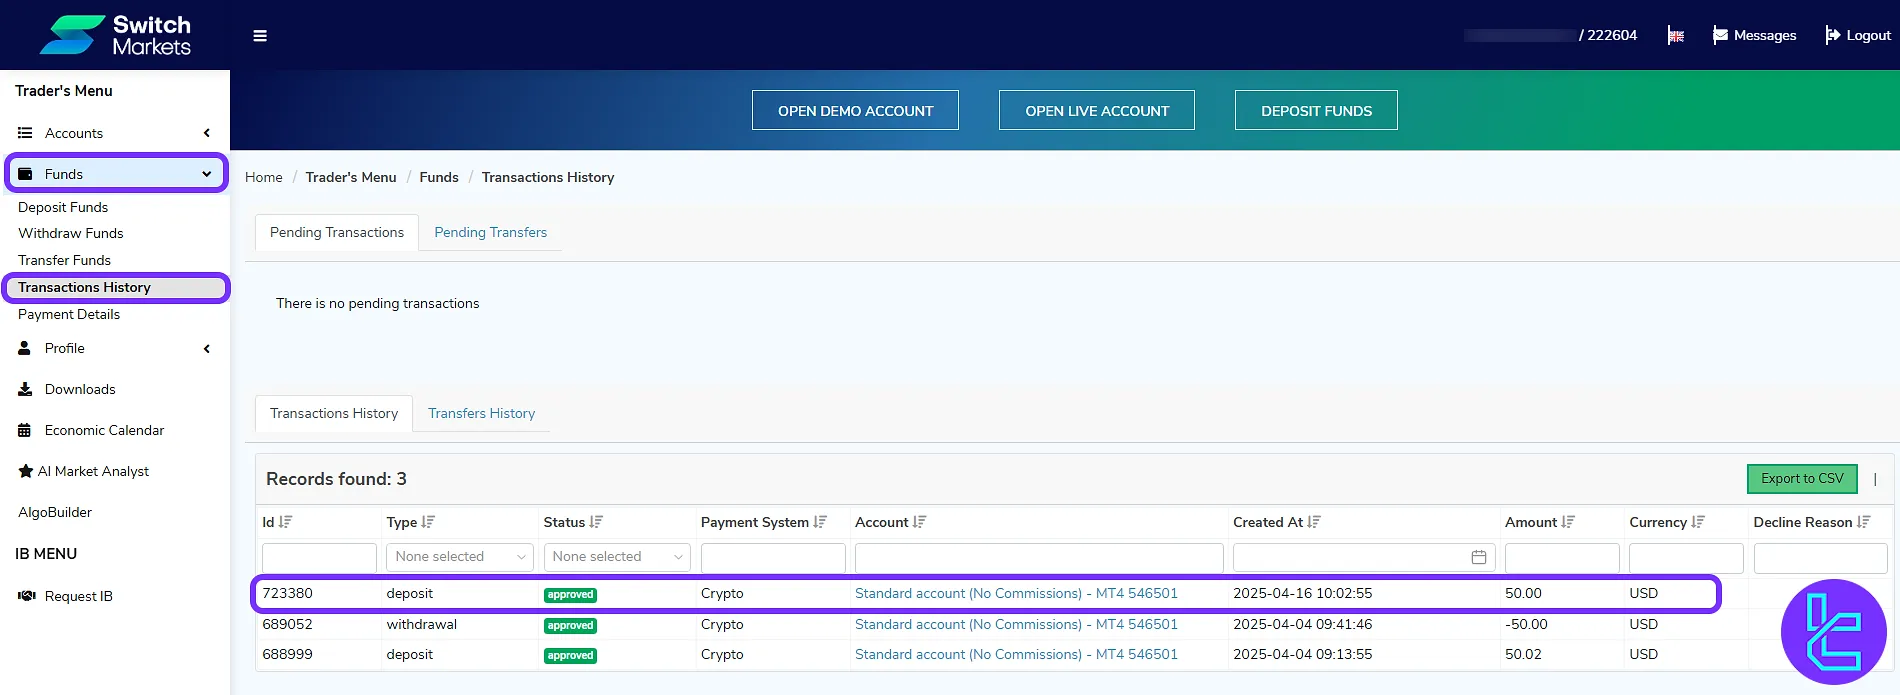Expand the Accounts menu chevron

pyautogui.click(x=207, y=133)
